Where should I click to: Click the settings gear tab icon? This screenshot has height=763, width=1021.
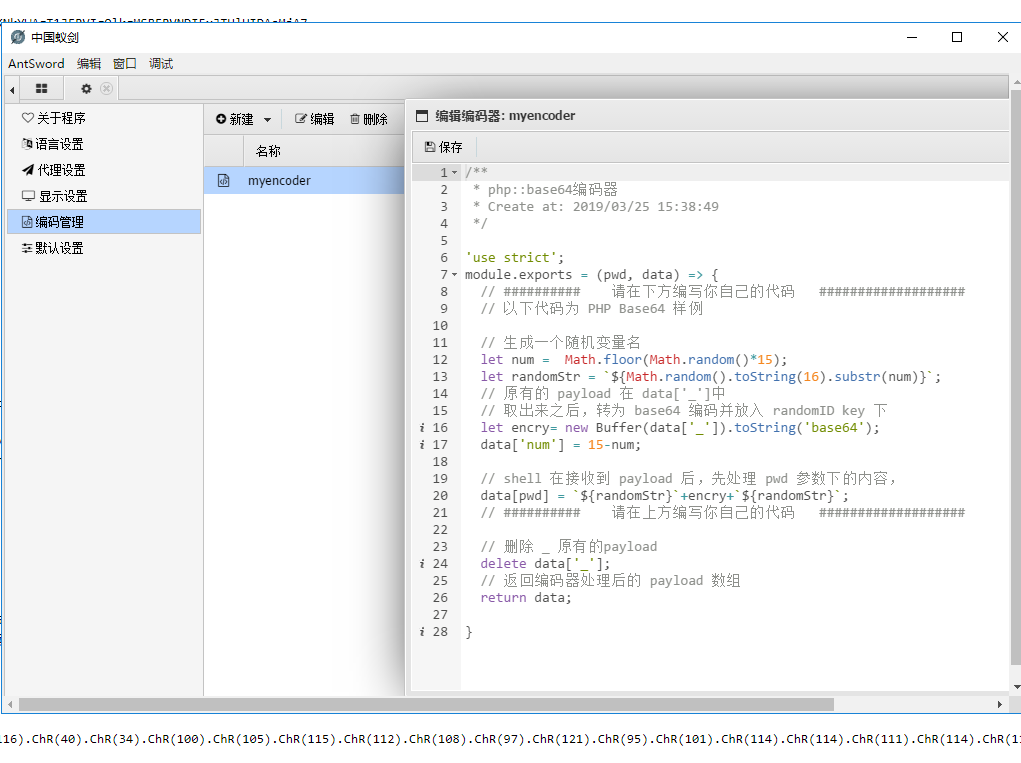coord(86,89)
